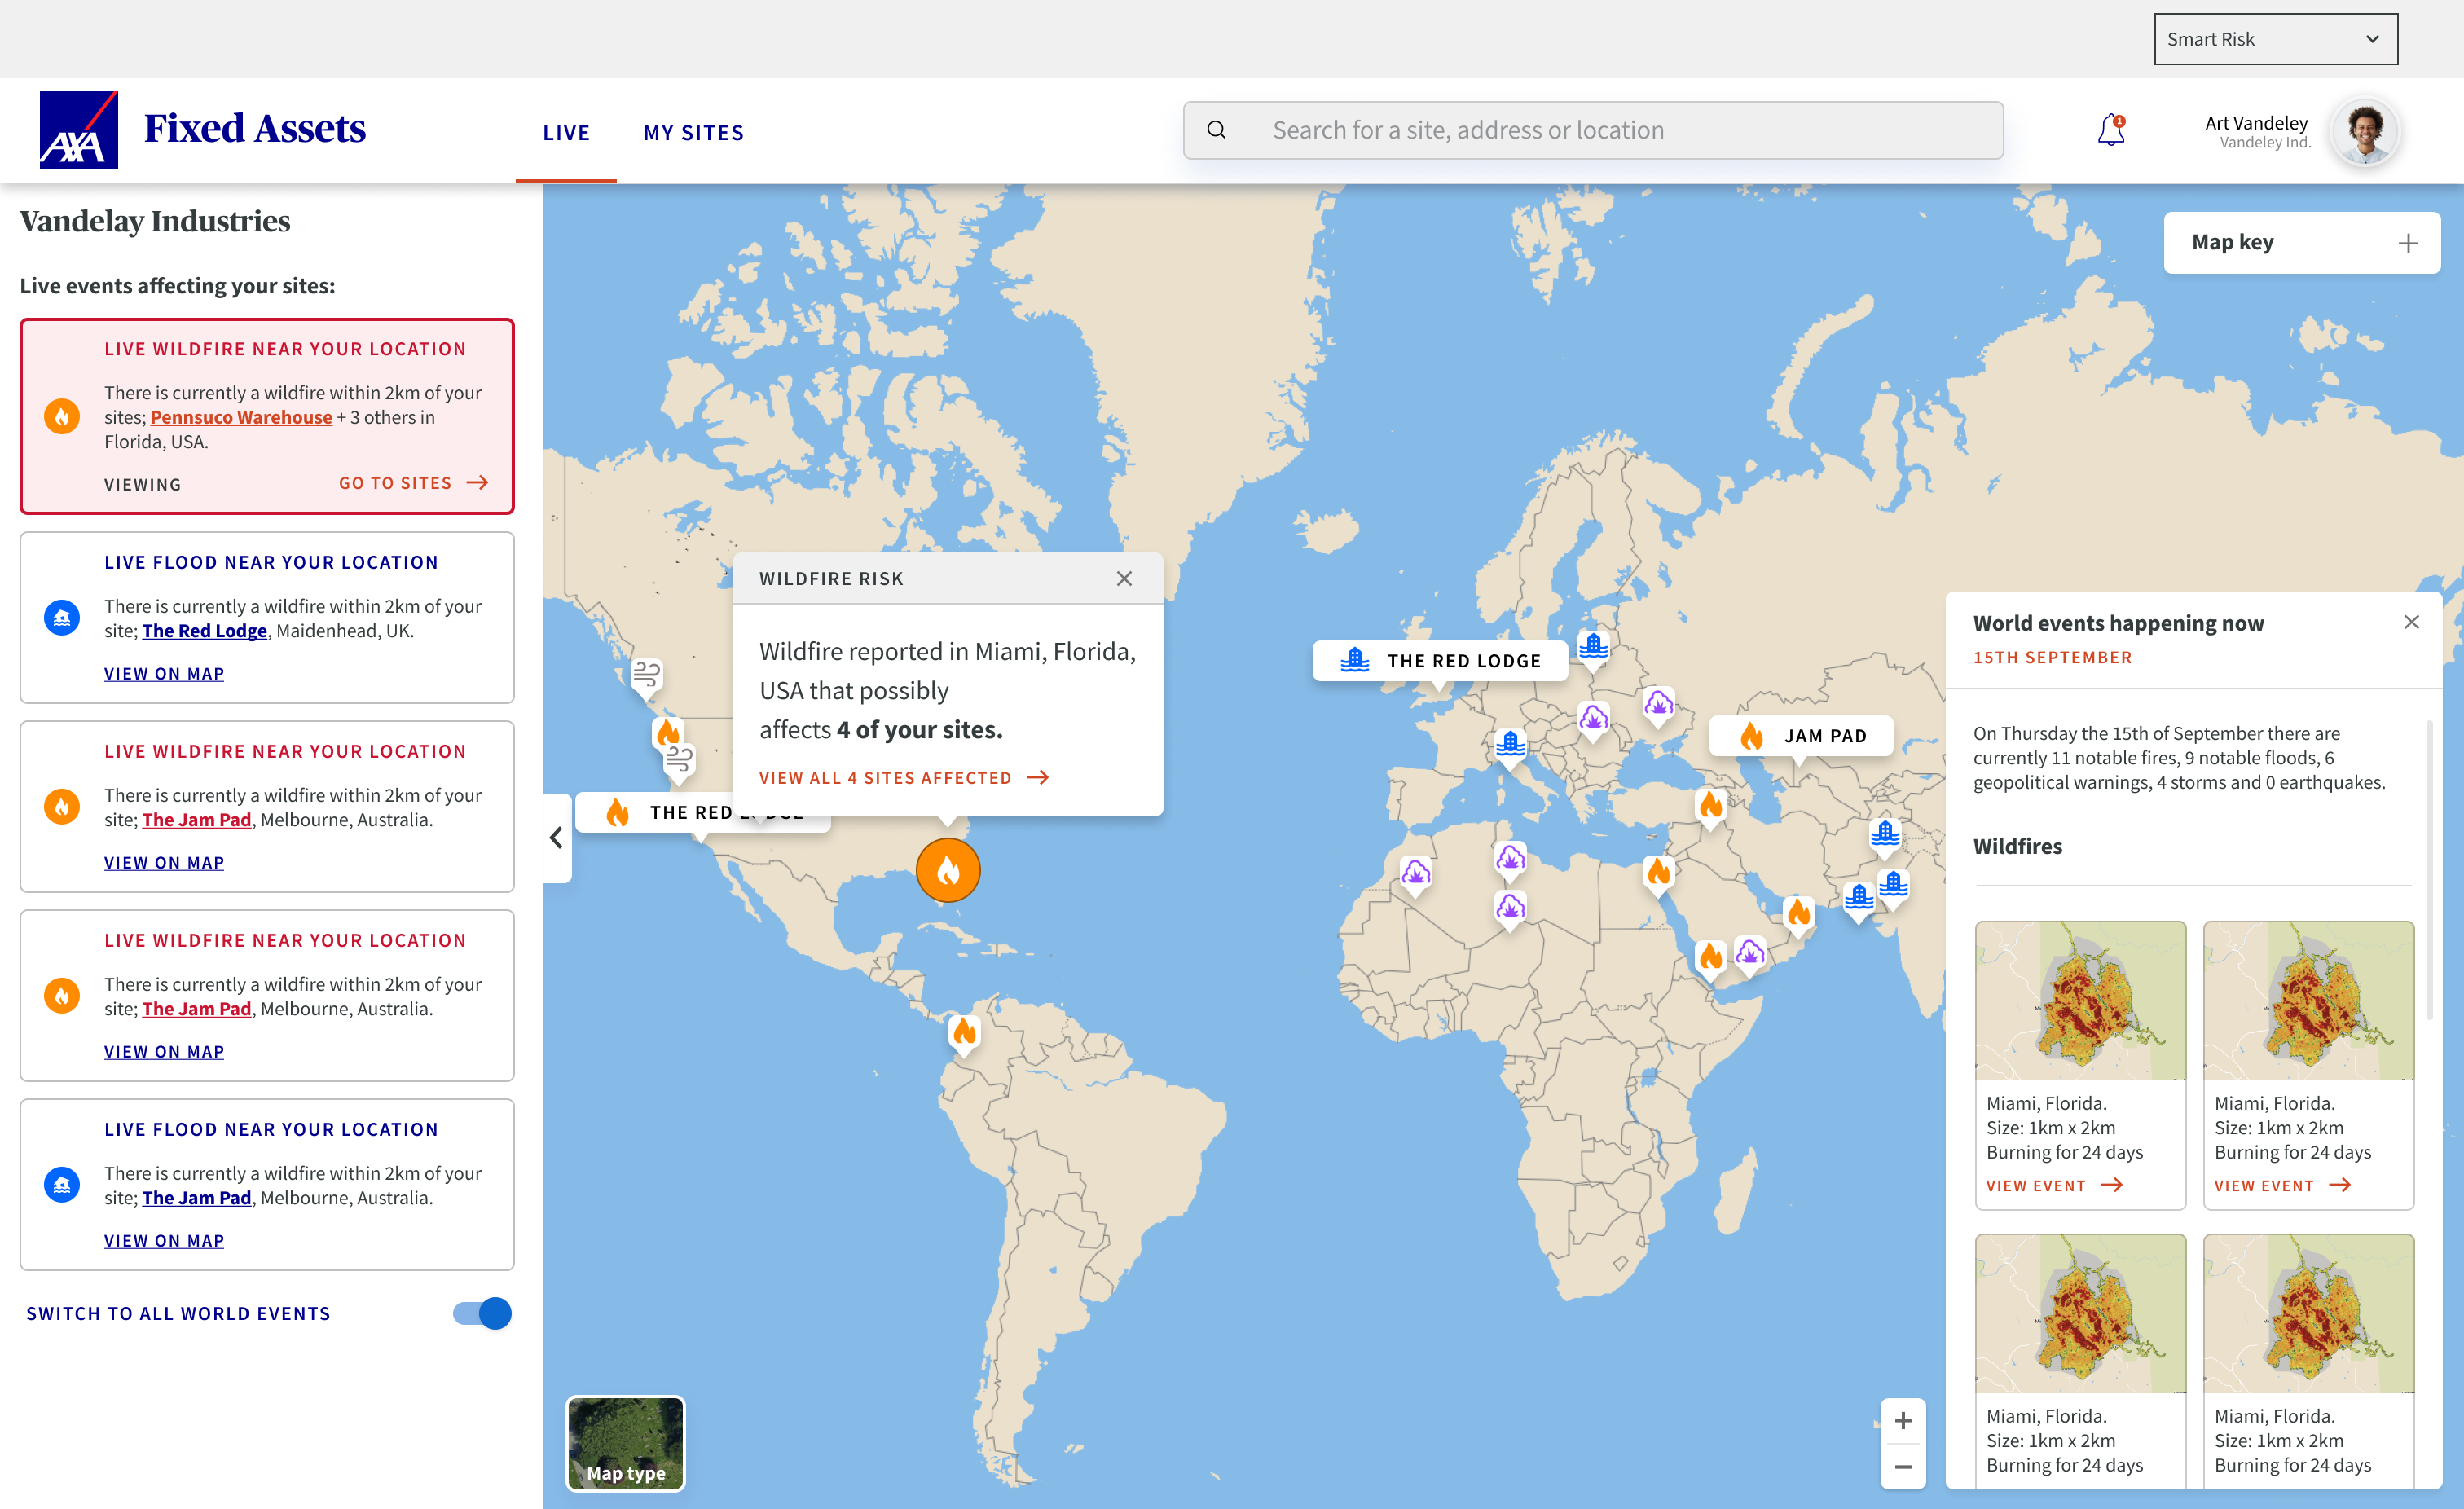Zoom out on the map

point(1903,1467)
